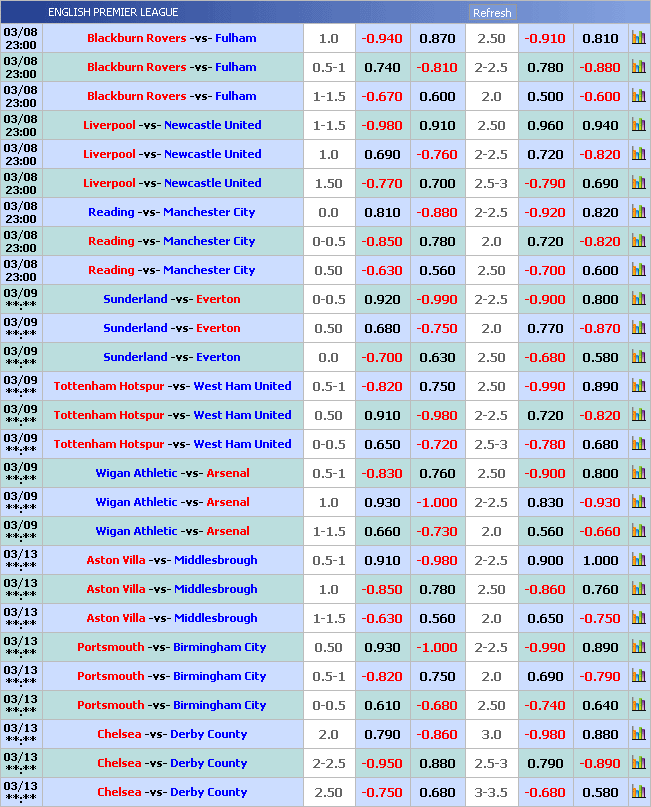Pick 1.000 odds in Aston Villa 0.5-1 row

601,560
